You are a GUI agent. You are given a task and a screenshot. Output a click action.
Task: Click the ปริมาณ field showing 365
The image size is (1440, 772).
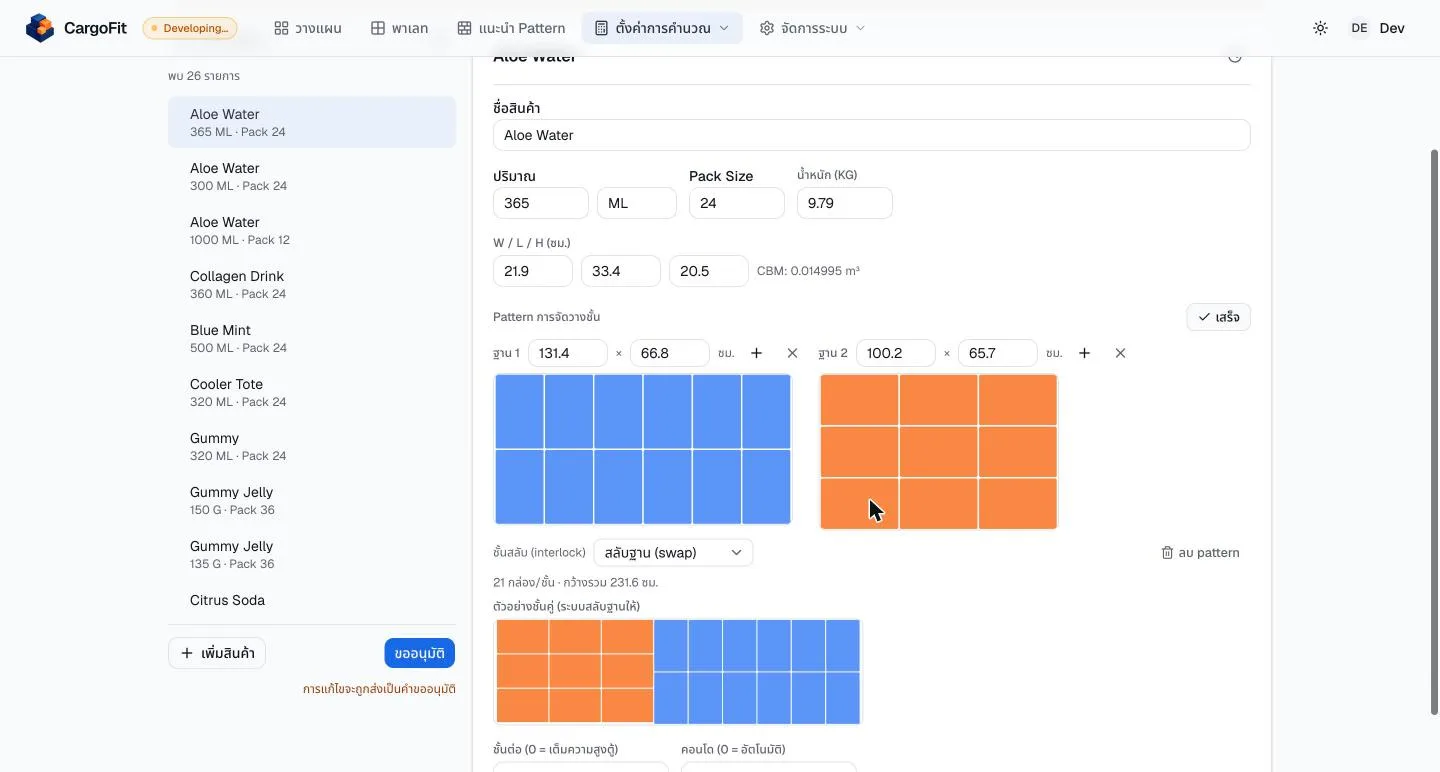click(x=540, y=203)
